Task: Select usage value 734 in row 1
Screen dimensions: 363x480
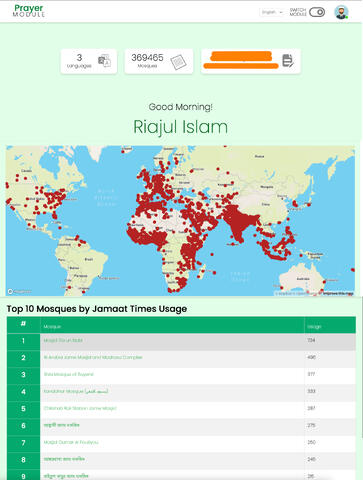Action: coord(311,340)
